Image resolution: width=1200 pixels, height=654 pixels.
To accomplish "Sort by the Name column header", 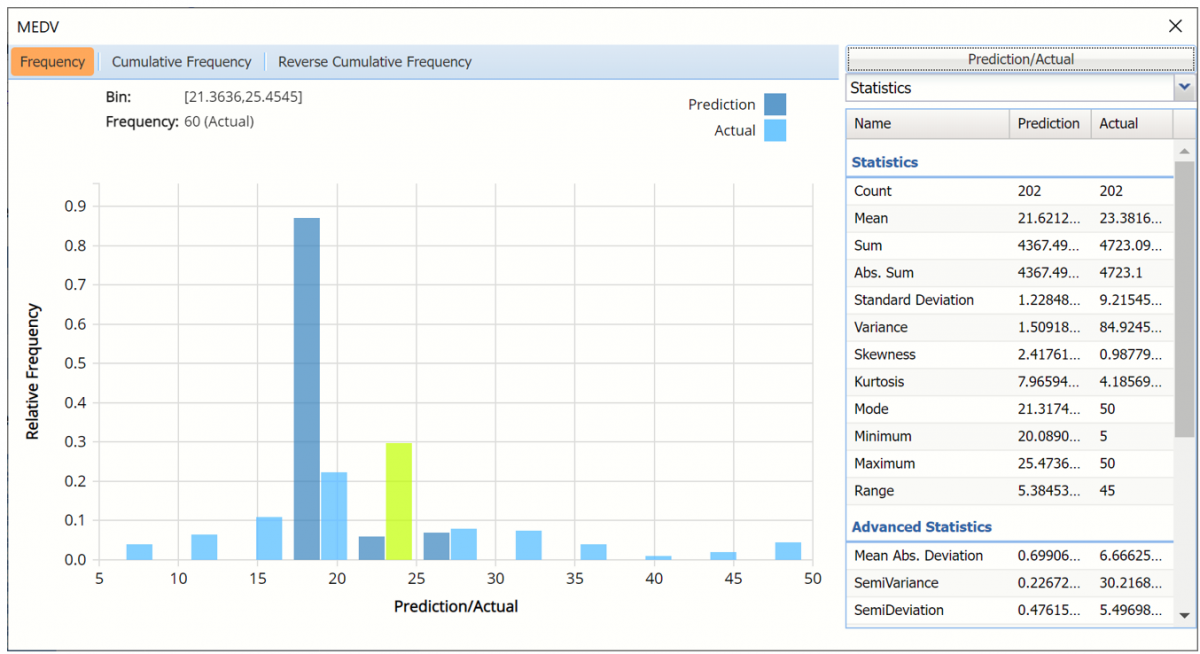I will 927,124.
